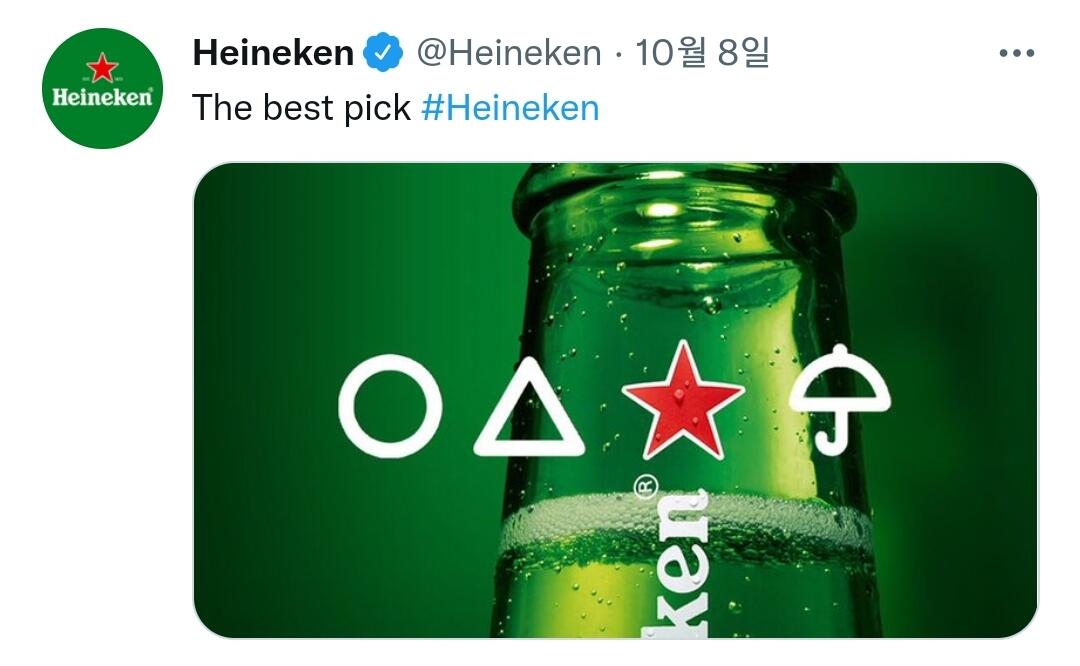Select the bold Heineken display name
1080x666 pixels.
tap(273, 53)
